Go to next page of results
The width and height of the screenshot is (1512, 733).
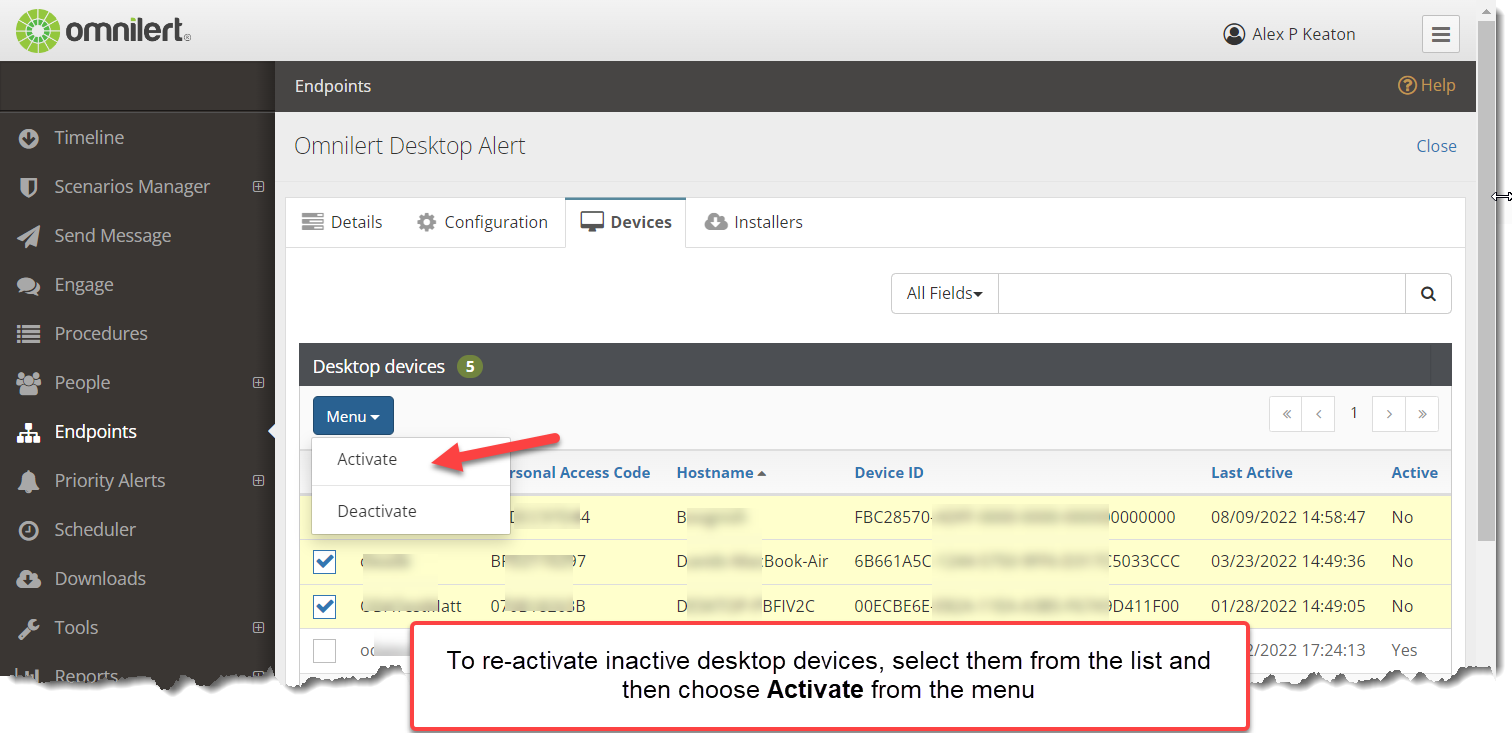[x=1389, y=414]
